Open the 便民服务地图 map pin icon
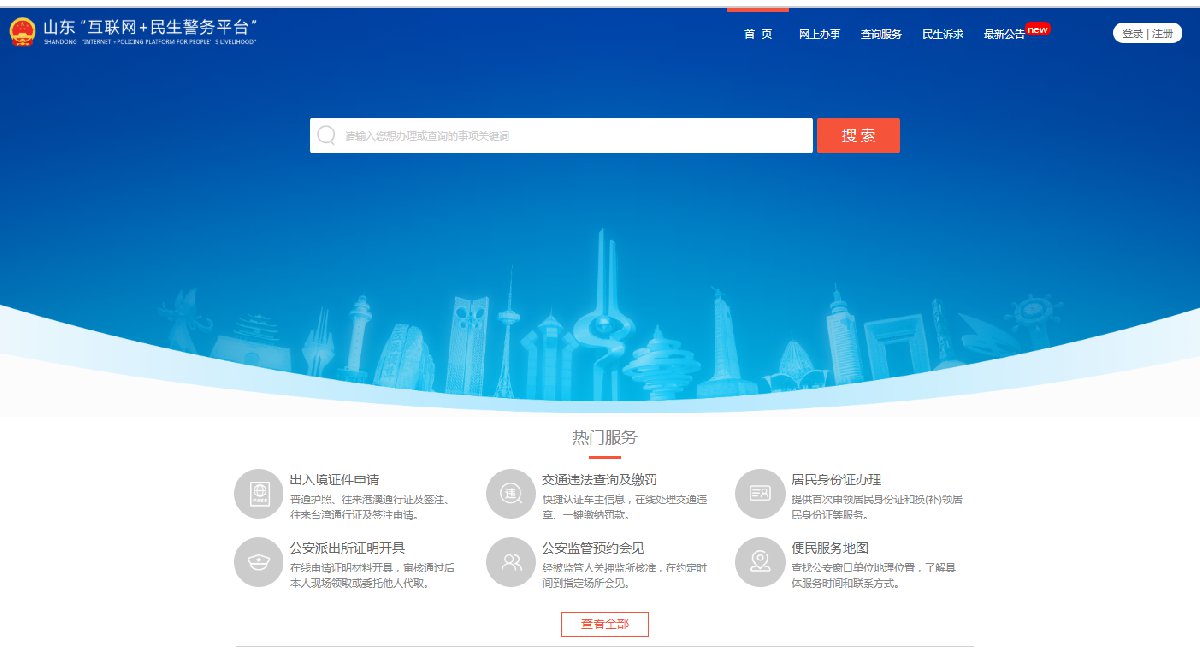The height and width of the screenshot is (649, 1200). point(760,562)
